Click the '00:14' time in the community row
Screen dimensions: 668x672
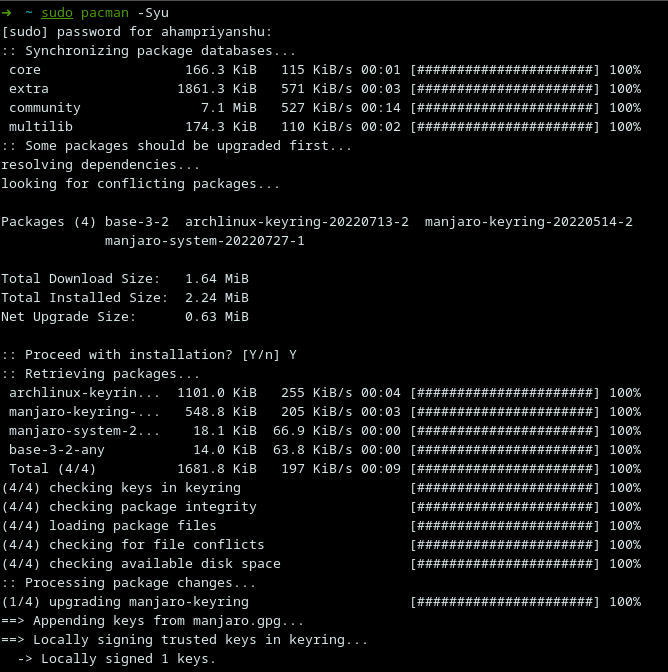click(x=380, y=108)
